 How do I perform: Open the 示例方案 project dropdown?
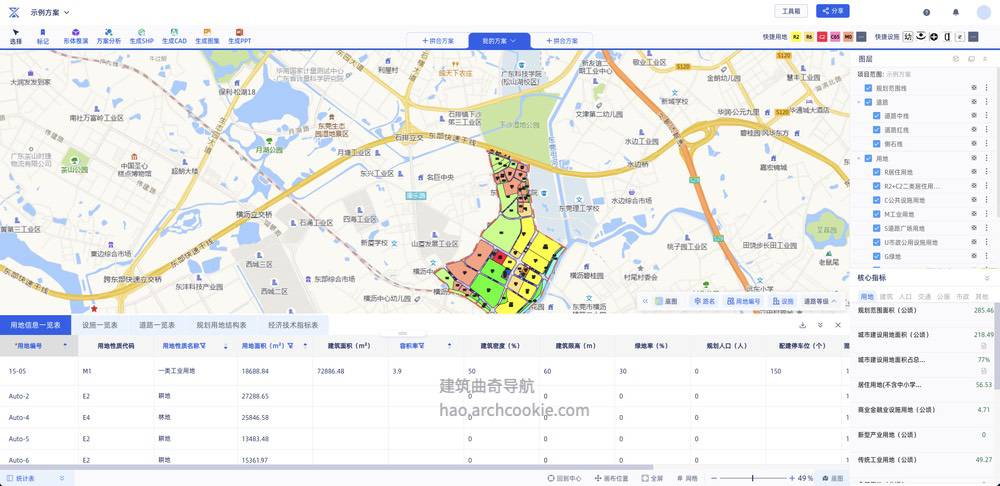pyautogui.click(x=50, y=12)
